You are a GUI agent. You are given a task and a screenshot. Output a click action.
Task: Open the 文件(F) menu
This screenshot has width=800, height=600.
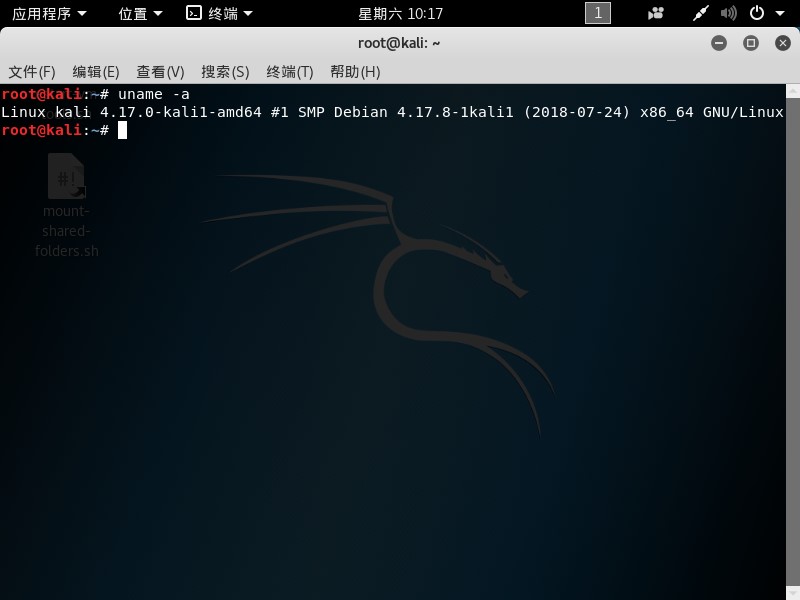(x=32, y=72)
